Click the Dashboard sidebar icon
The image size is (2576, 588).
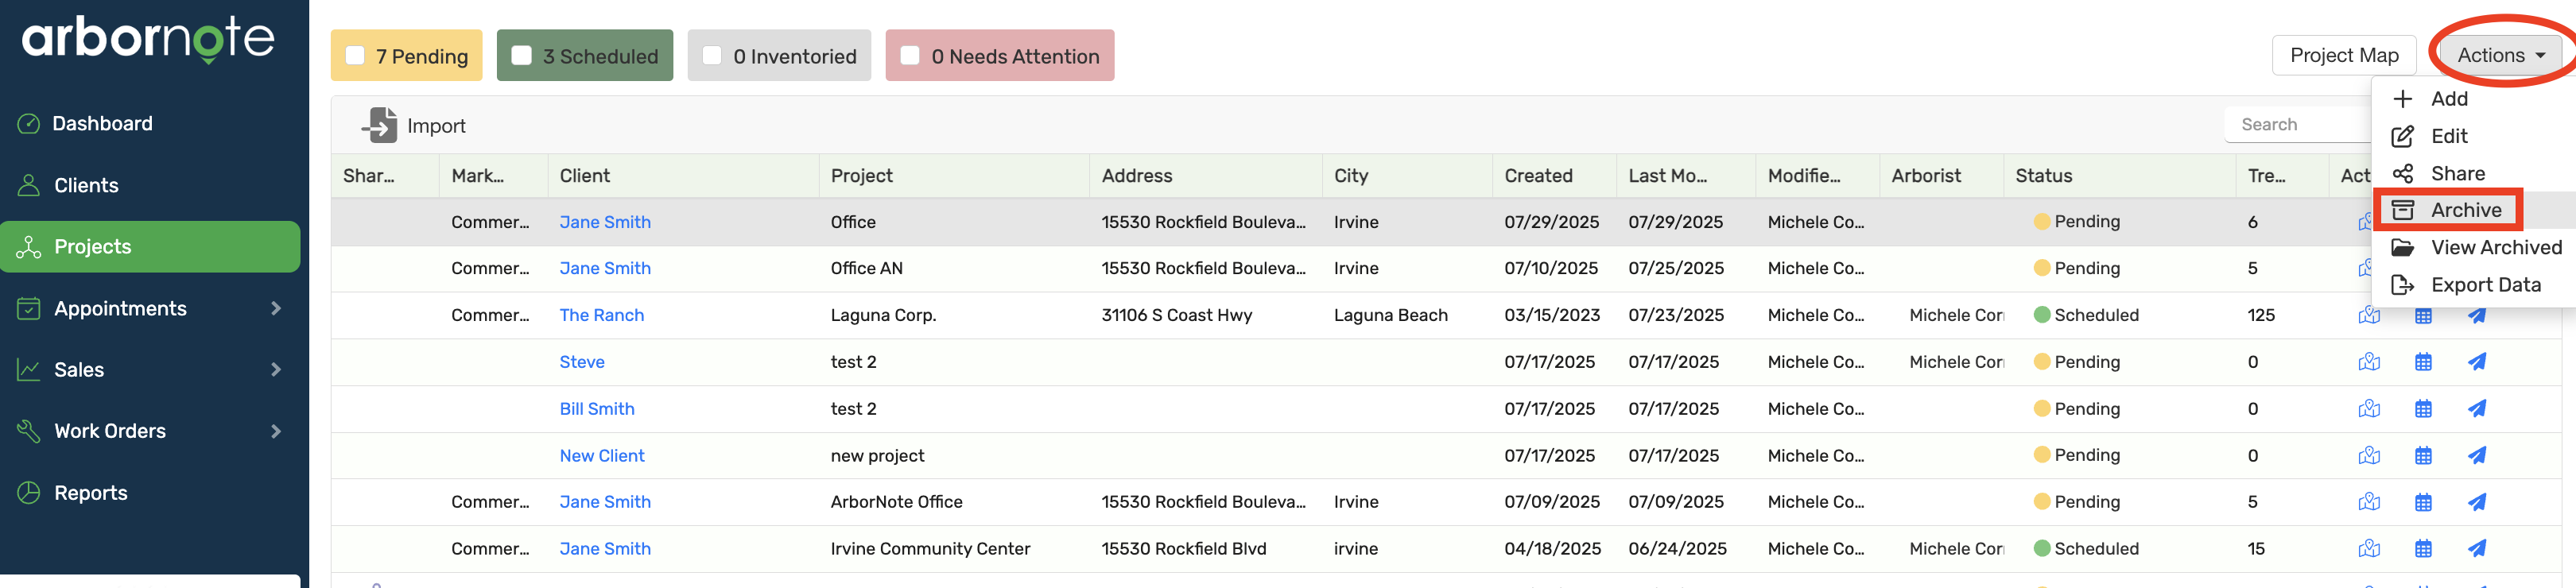(x=29, y=124)
